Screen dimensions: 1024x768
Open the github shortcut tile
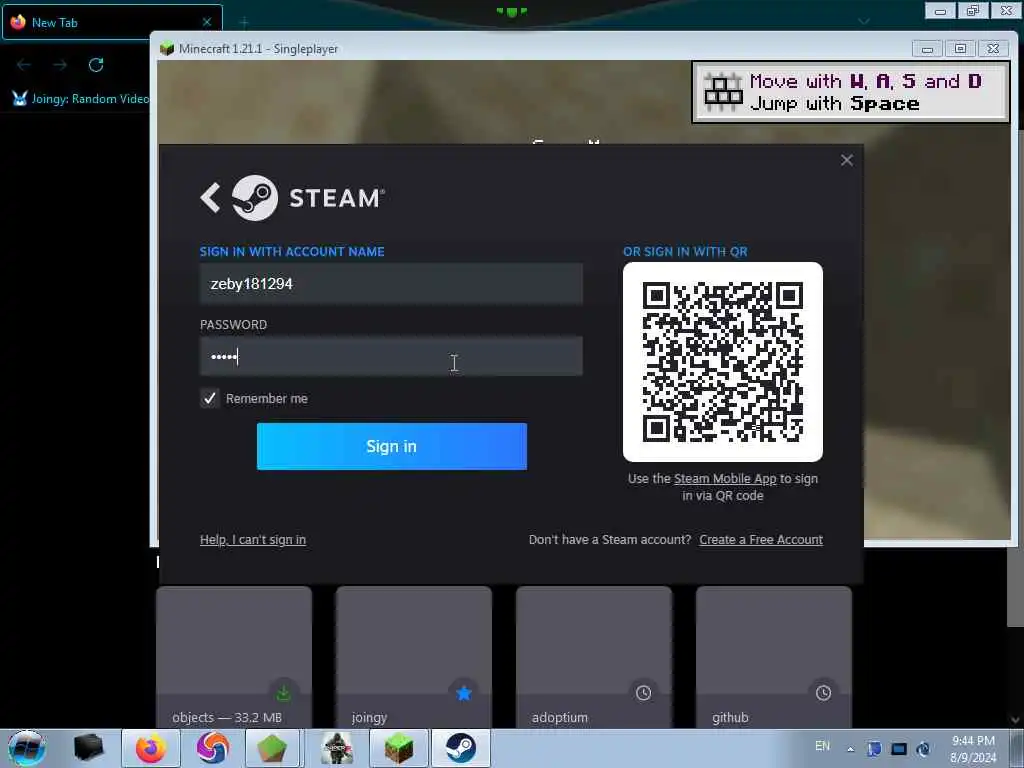[774, 657]
